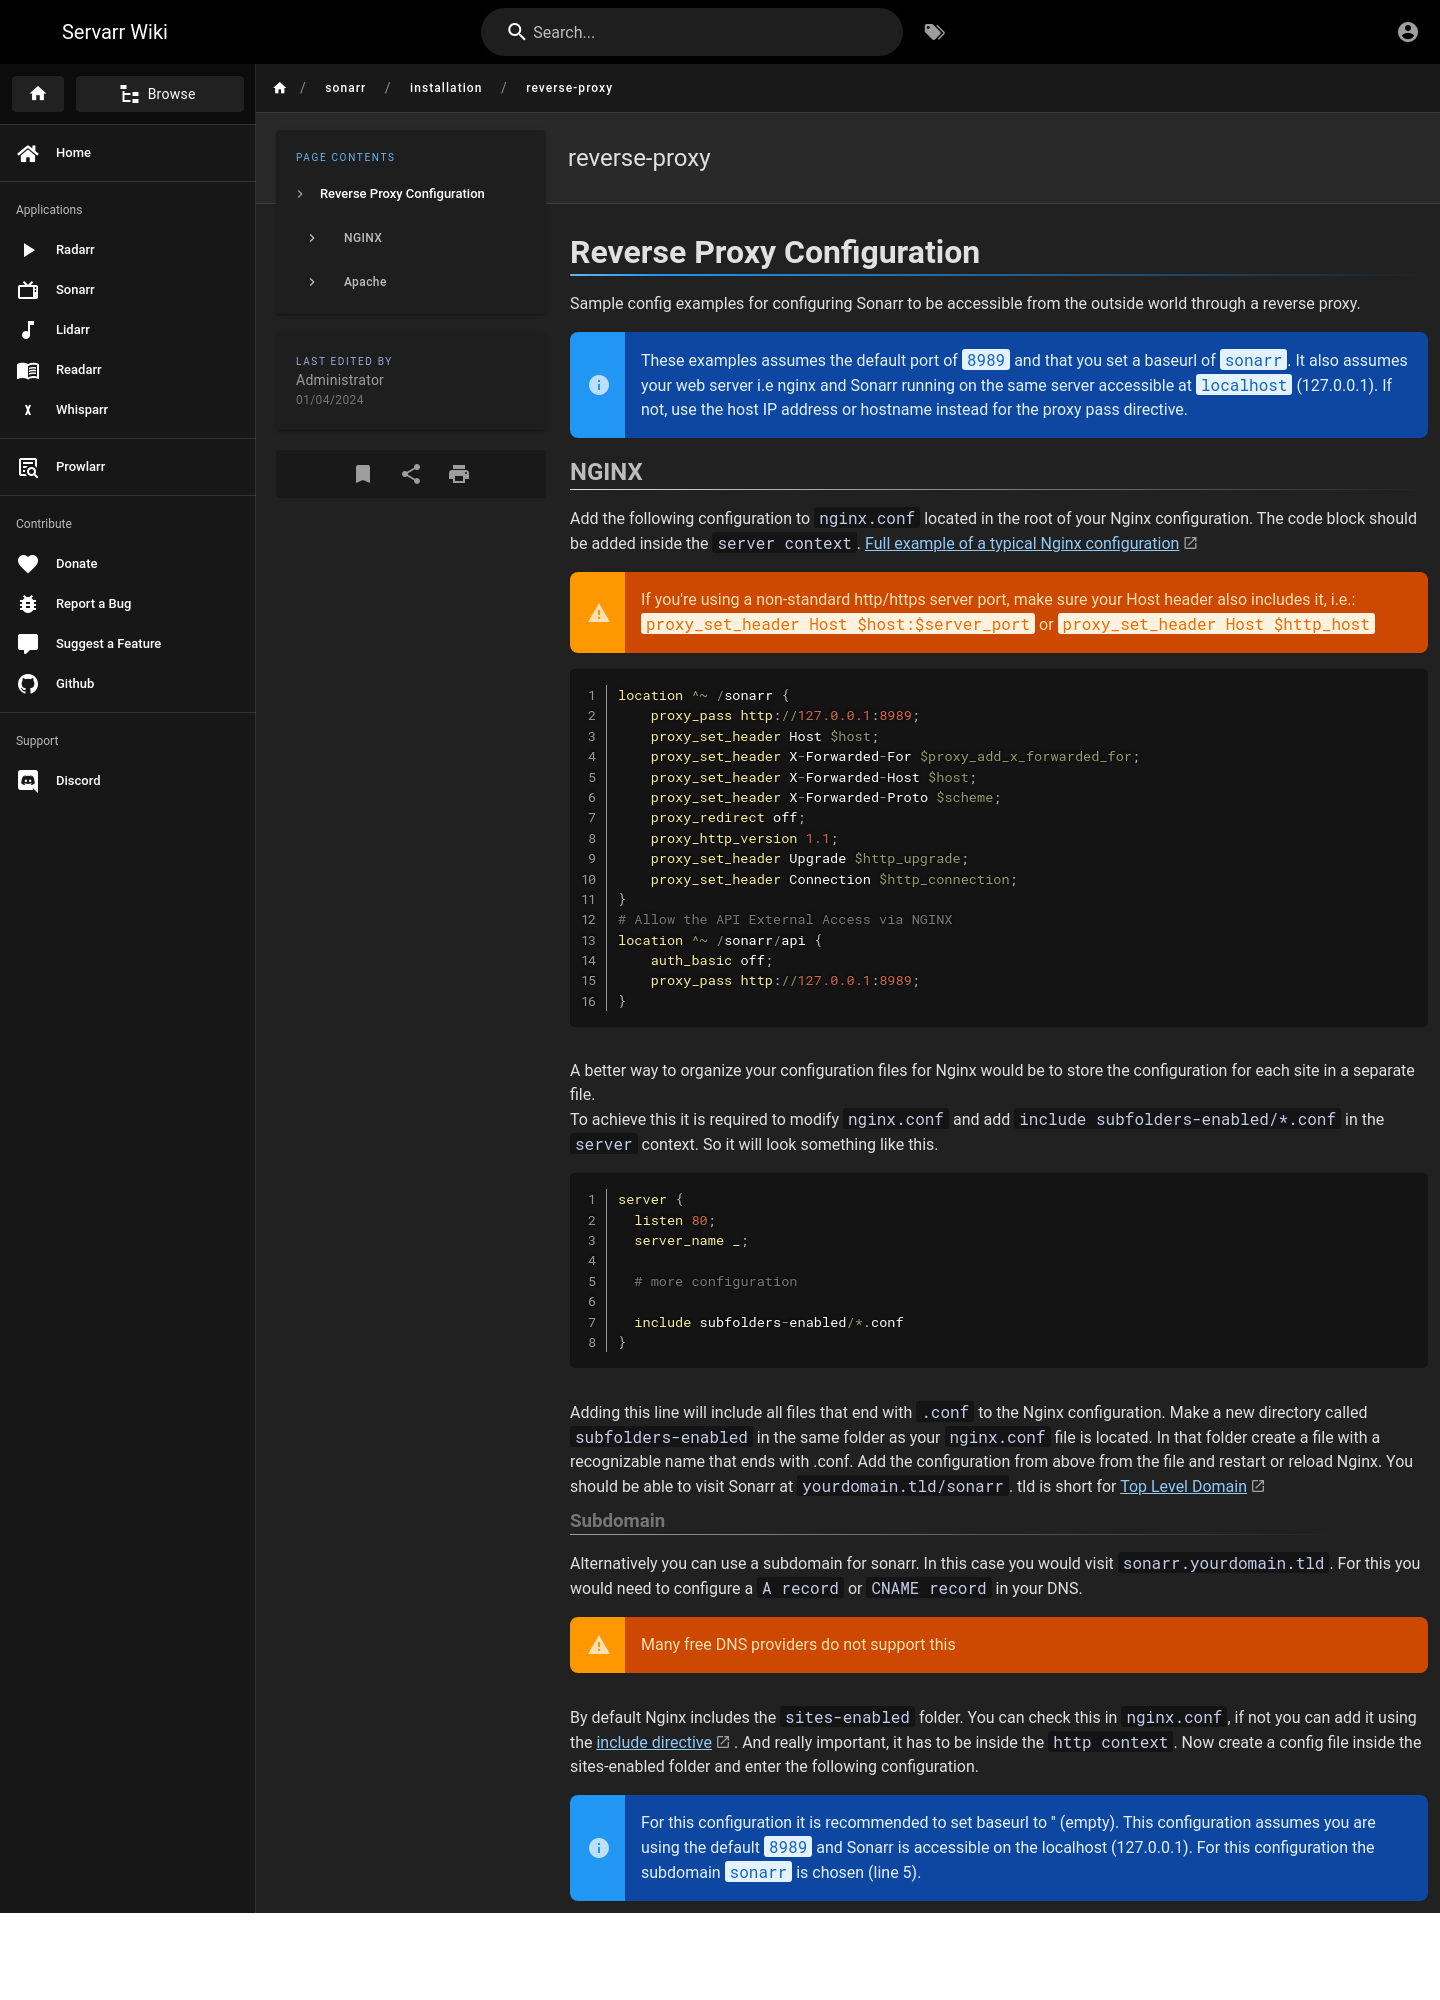Expand chevron beside NGINX entry
The height and width of the screenshot is (2000, 1440).
click(x=312, y=238)
